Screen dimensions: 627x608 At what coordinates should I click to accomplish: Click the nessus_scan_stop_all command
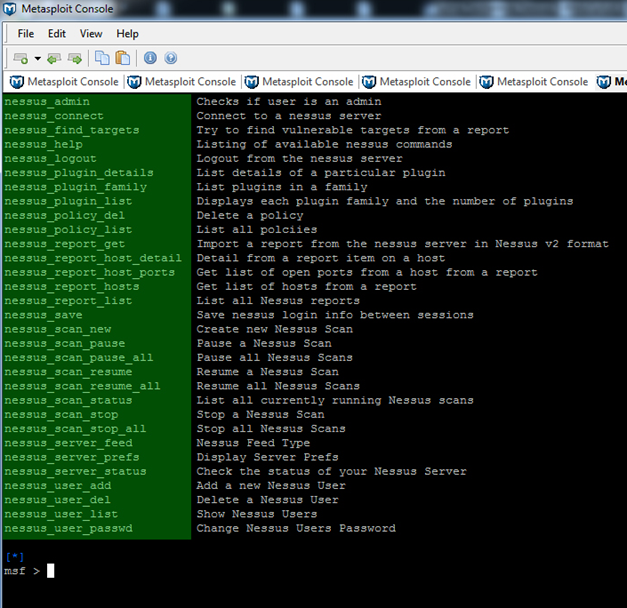[76, 429]
